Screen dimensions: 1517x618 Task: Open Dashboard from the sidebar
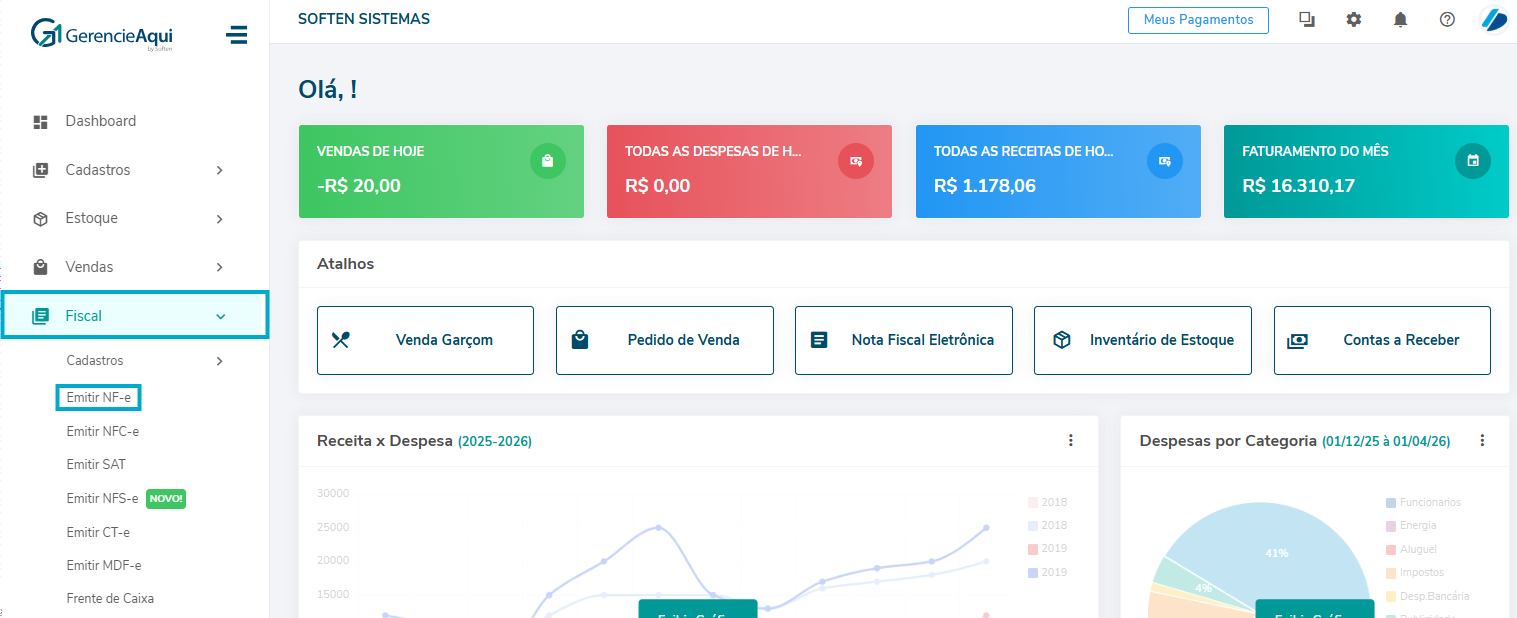pos(100,121)
